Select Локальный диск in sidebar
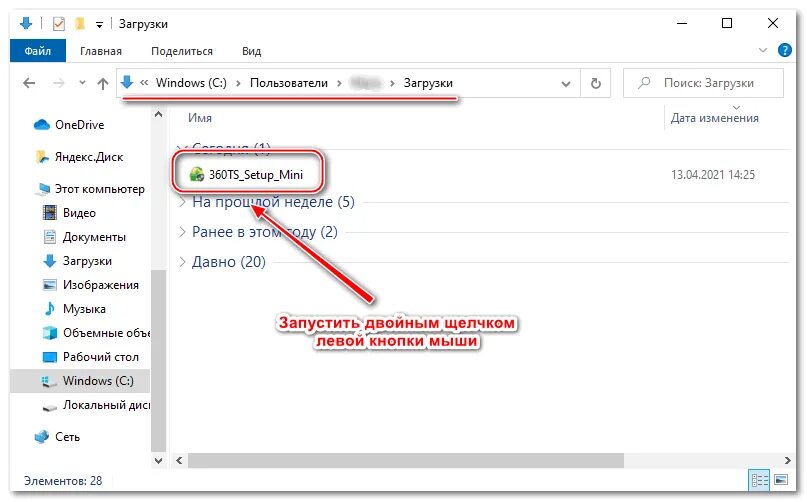This screenshot has width=807, height=502. click(x=106, y=405)
